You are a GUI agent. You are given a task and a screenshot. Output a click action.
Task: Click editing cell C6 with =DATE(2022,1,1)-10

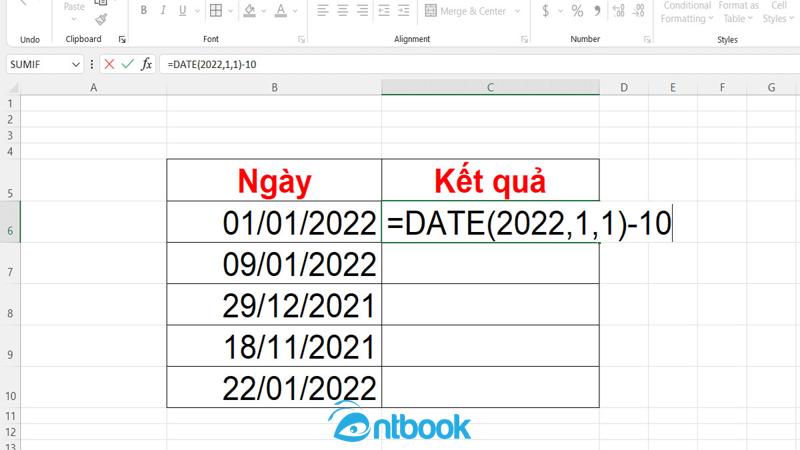click(x=490, y=222)
